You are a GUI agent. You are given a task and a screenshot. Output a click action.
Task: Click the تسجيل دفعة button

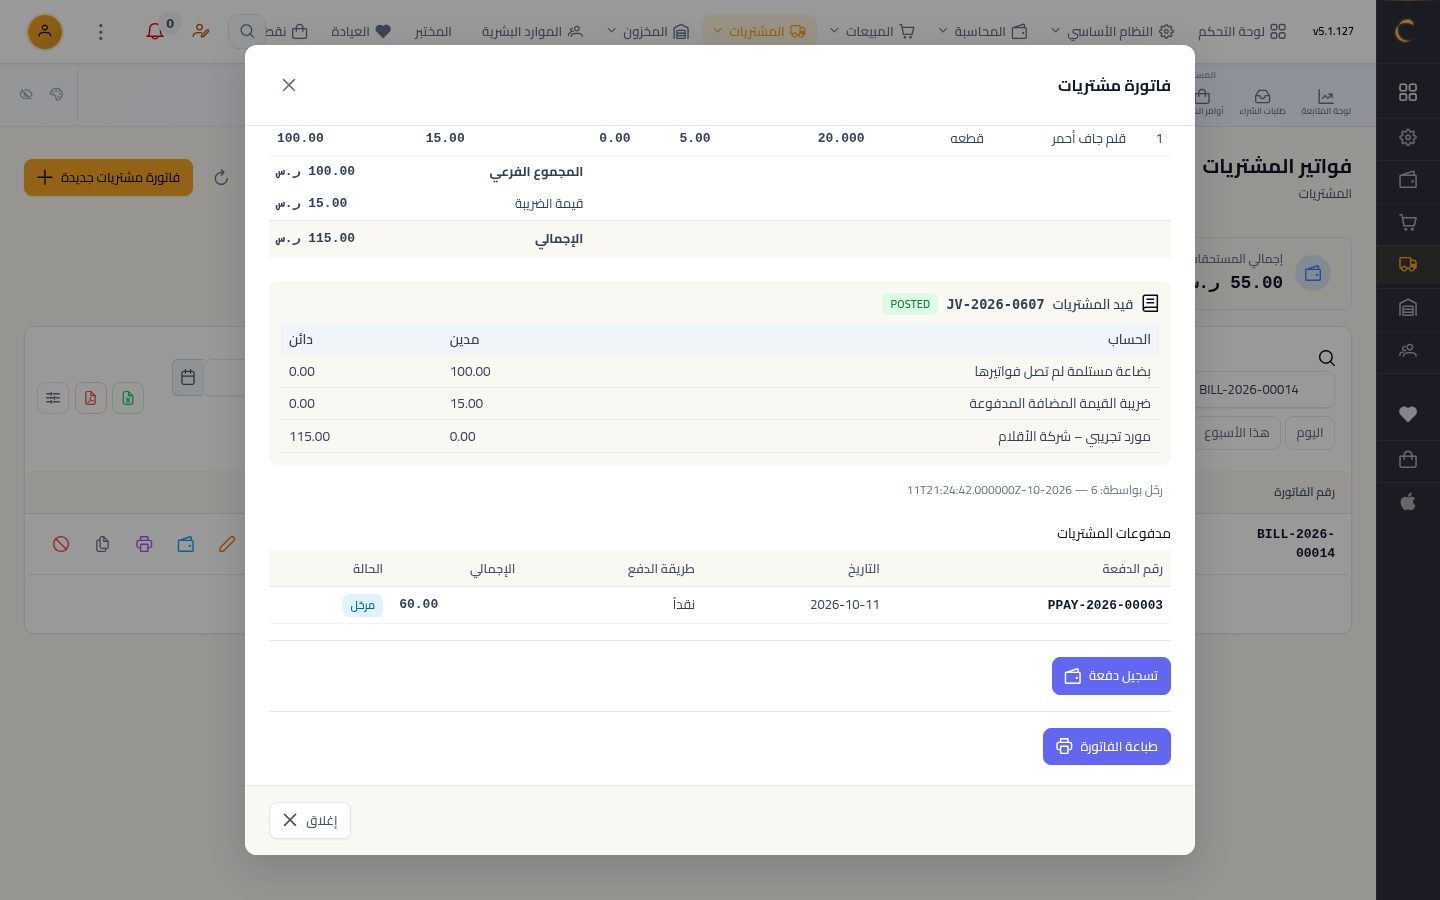[x=1111, y=676]
